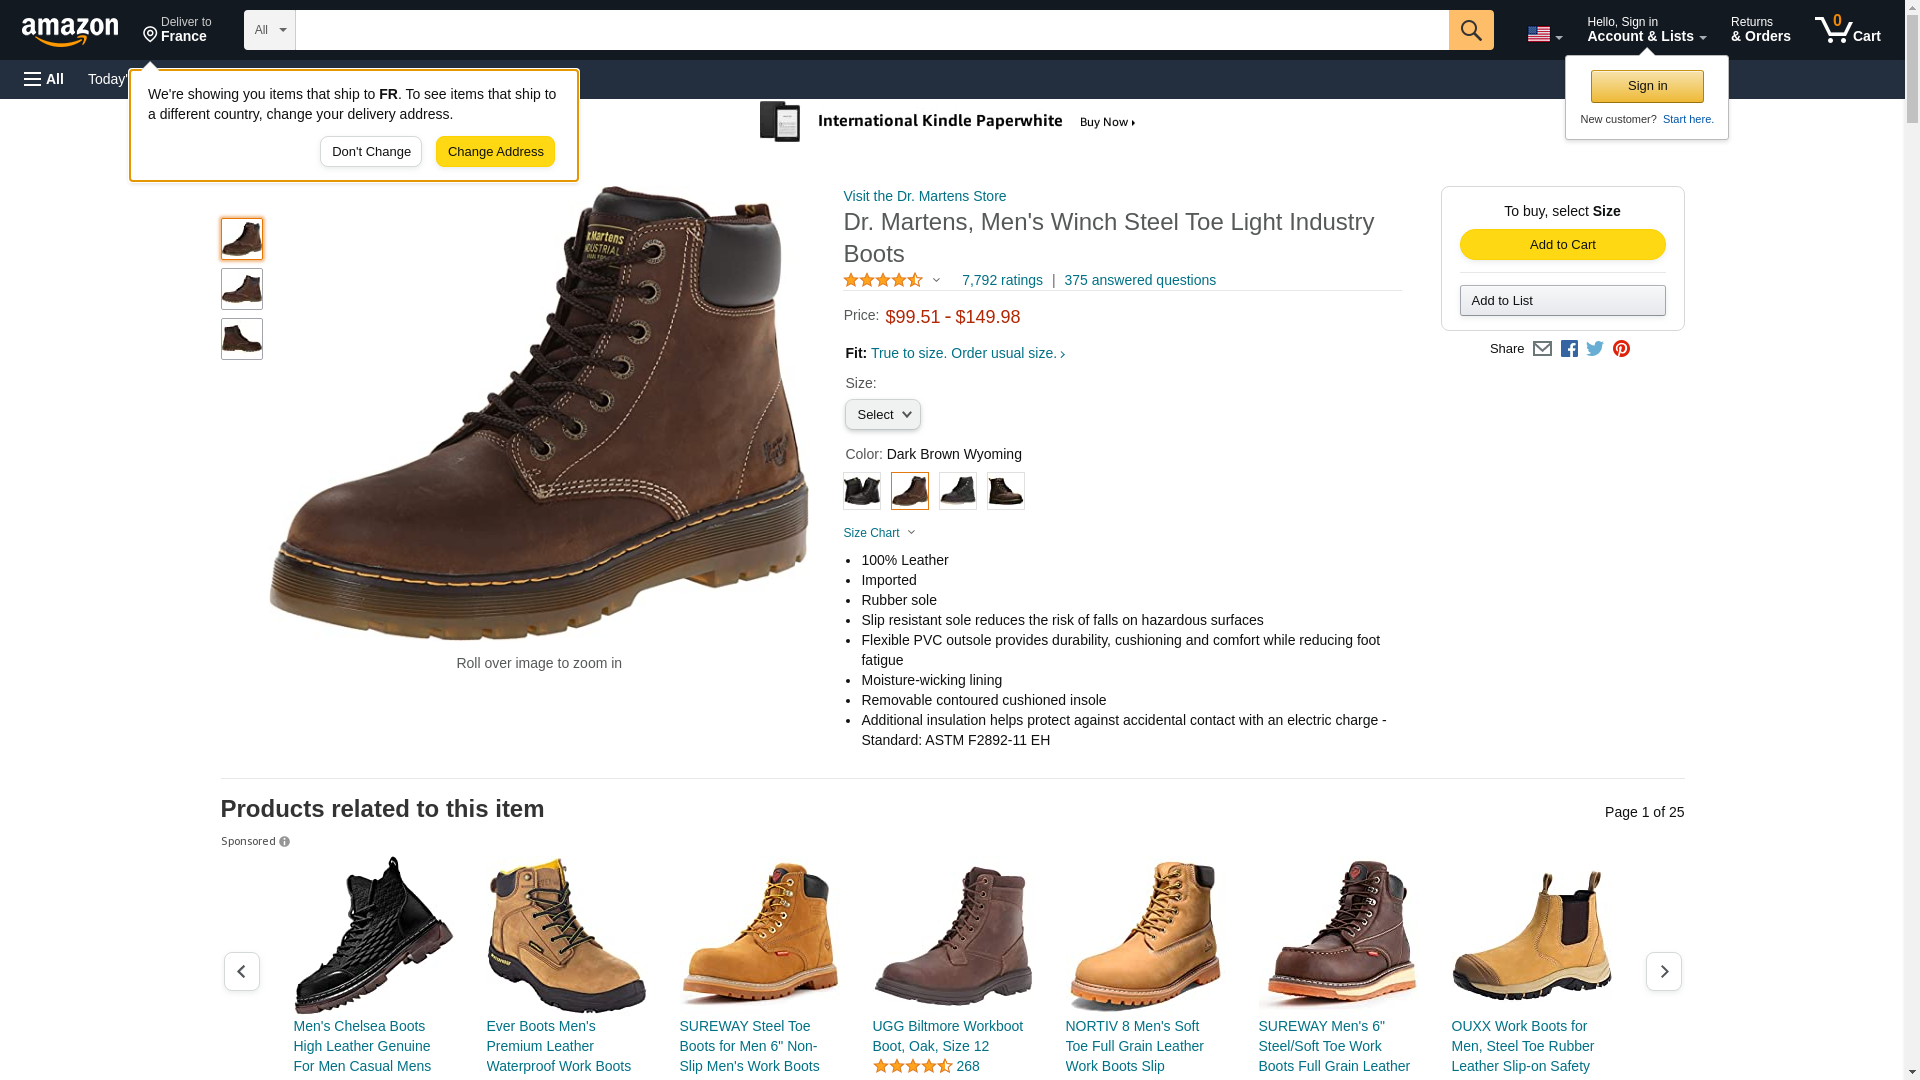This screenshot has height=1080, width=1920.
Task: Share product on Twitter icon
Action: (1595, 349)
